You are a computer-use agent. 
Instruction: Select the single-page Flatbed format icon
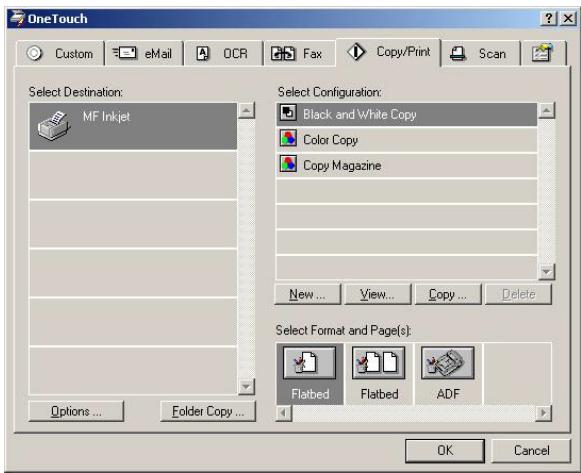point(309,363)
